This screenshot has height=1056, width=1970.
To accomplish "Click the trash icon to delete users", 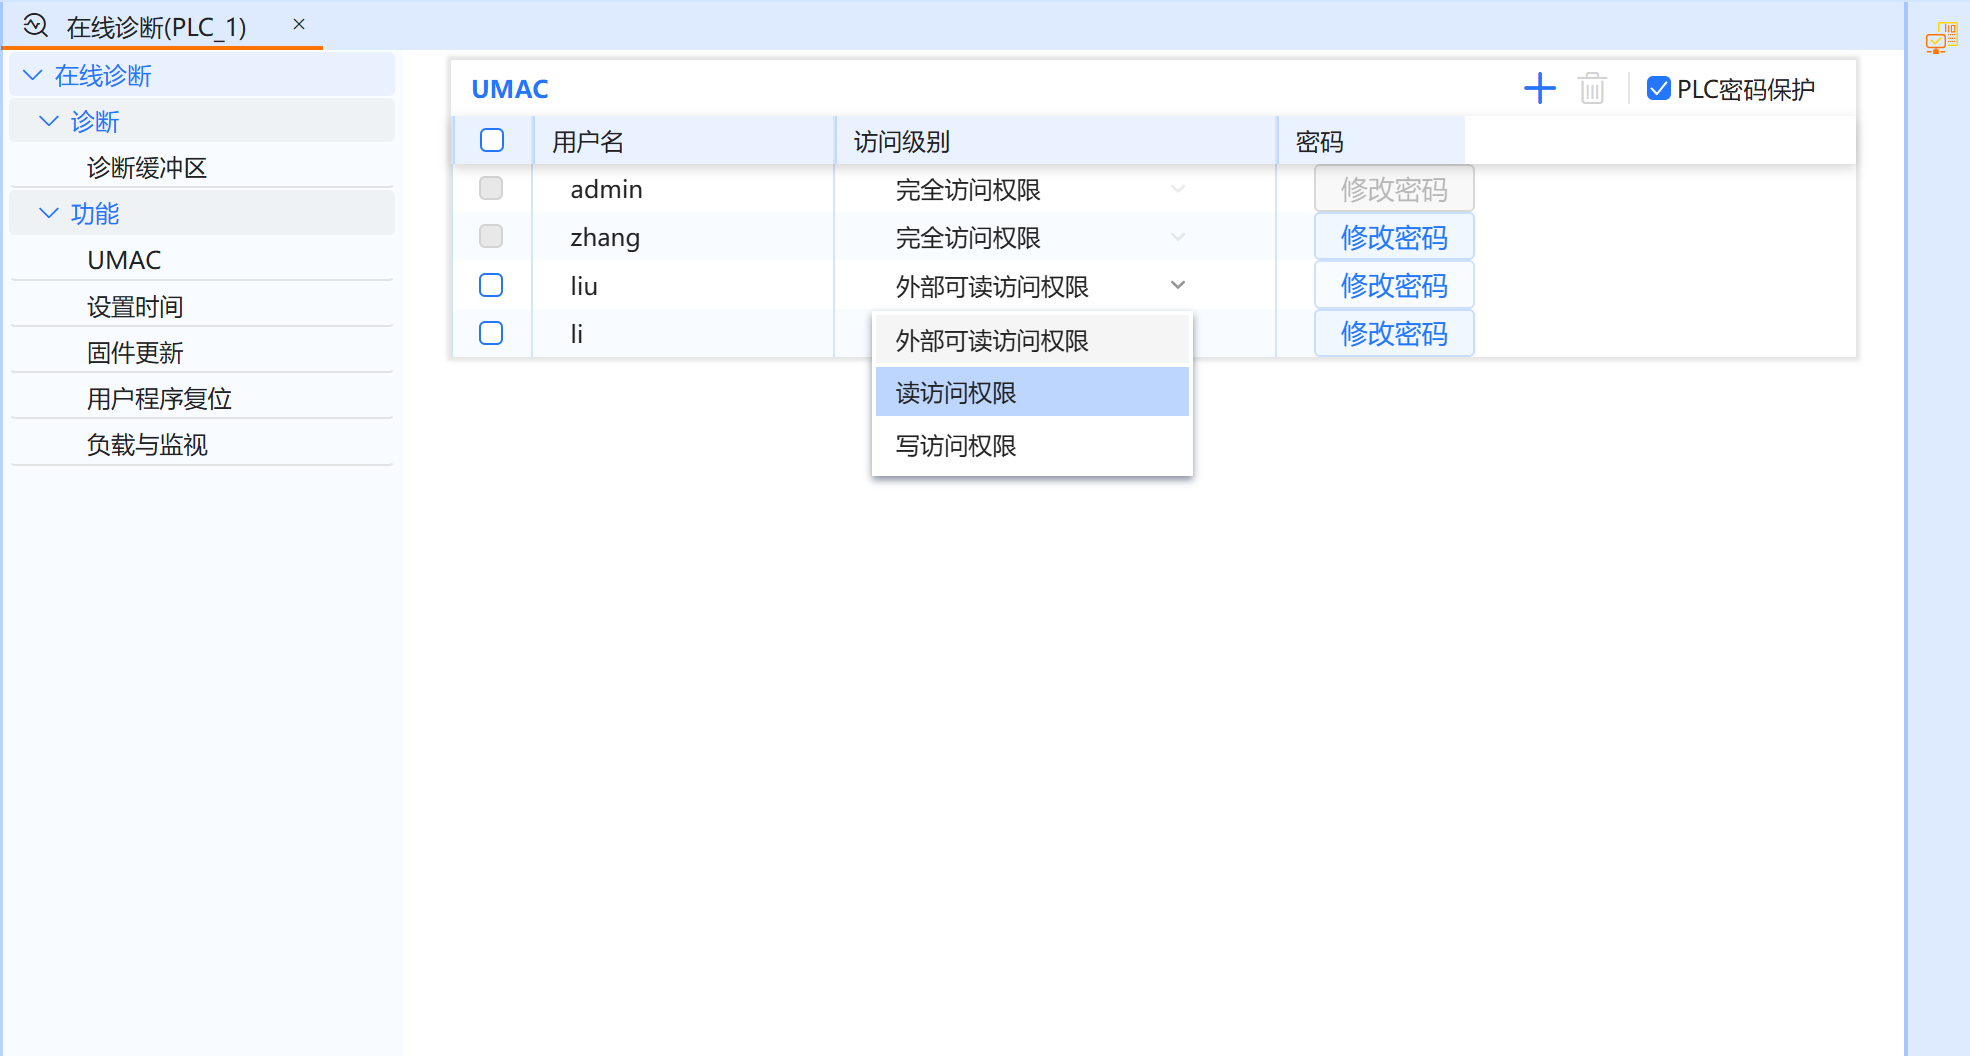I will [x=1592, y=88].
